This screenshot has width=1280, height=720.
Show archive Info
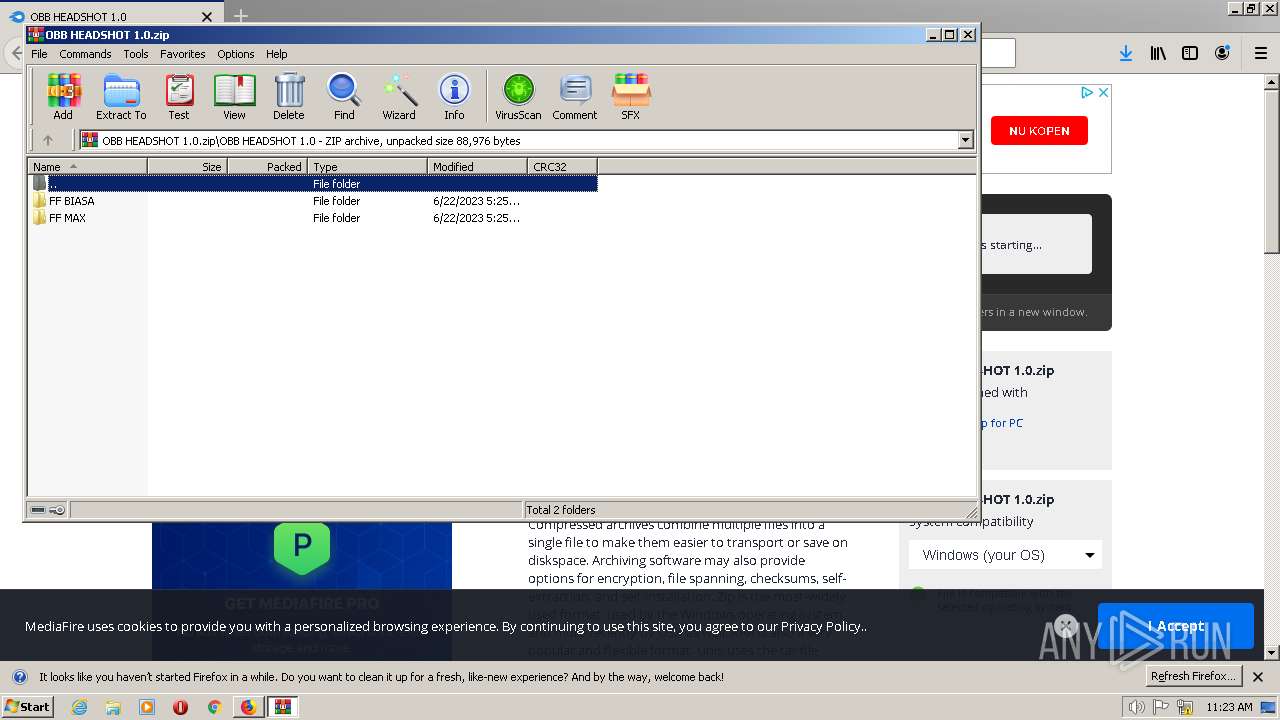(454, 97)
